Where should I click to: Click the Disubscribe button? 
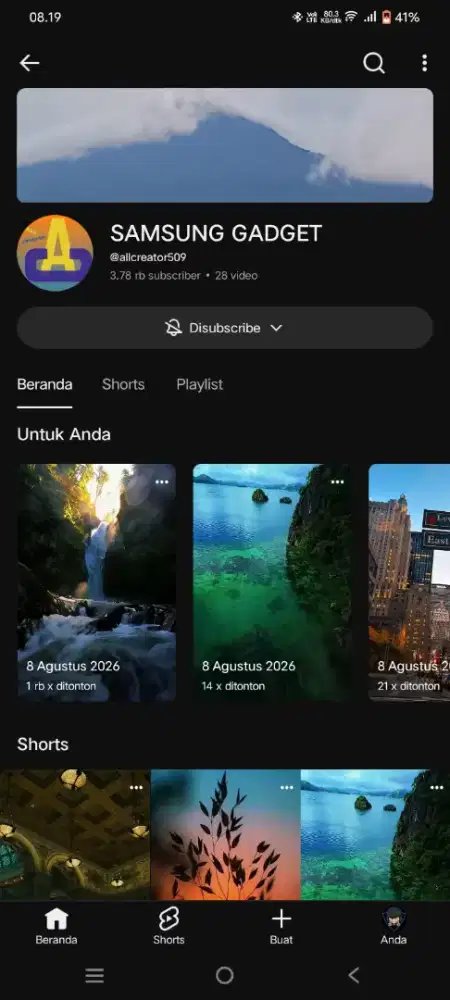225,328
